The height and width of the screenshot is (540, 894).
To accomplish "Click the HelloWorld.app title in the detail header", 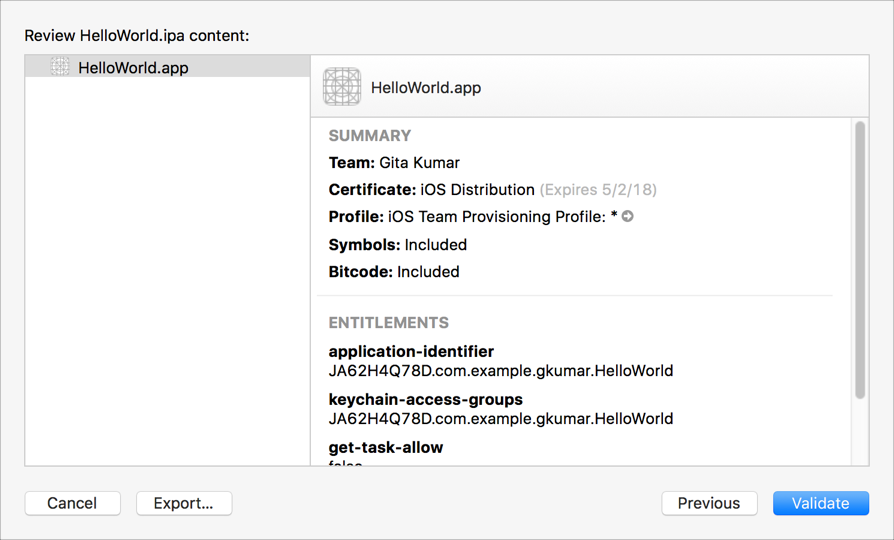I will pos(426,88).
